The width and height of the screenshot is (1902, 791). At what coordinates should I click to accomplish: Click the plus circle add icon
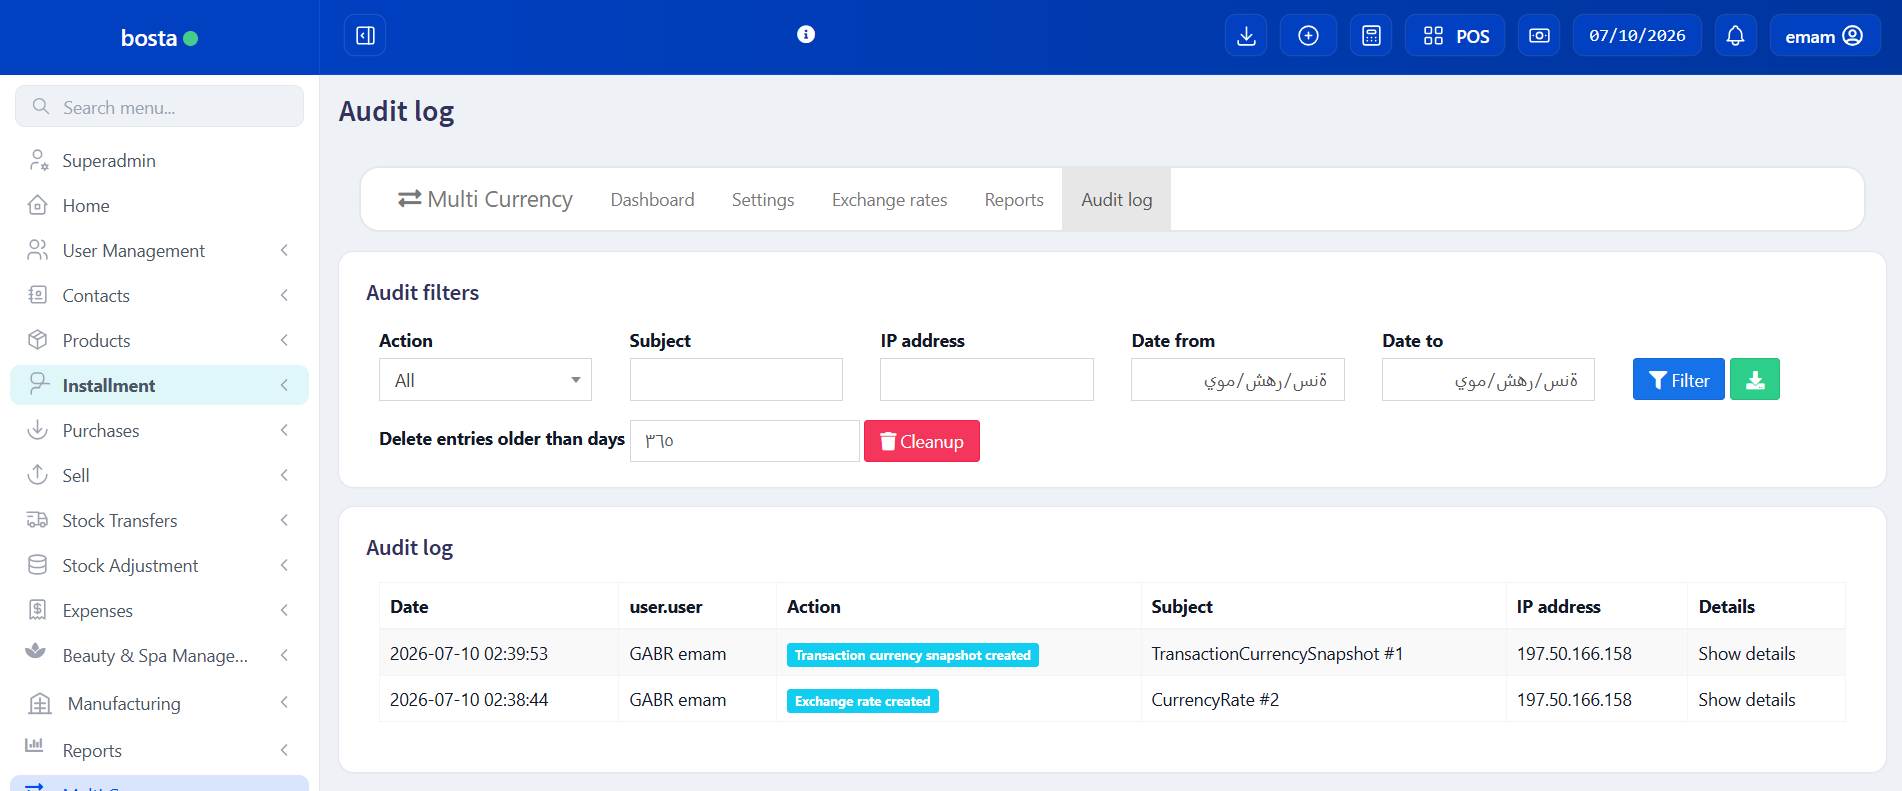click(x=1308, y=36)
